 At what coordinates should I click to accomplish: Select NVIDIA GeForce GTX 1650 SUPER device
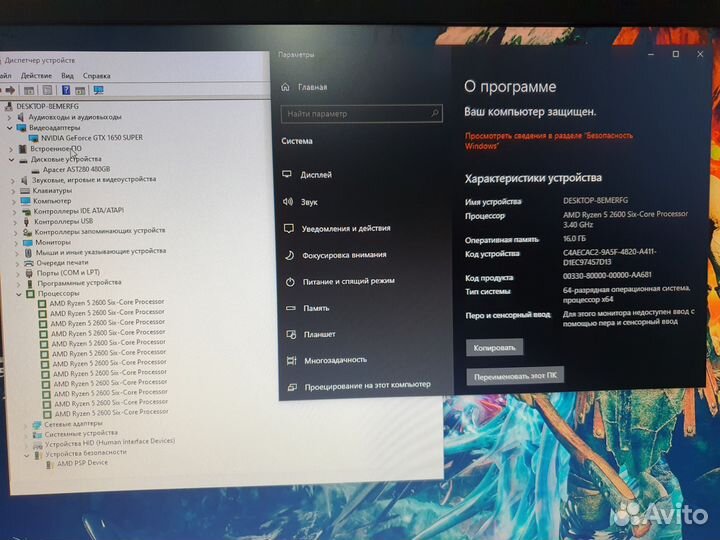click(92, 138)
